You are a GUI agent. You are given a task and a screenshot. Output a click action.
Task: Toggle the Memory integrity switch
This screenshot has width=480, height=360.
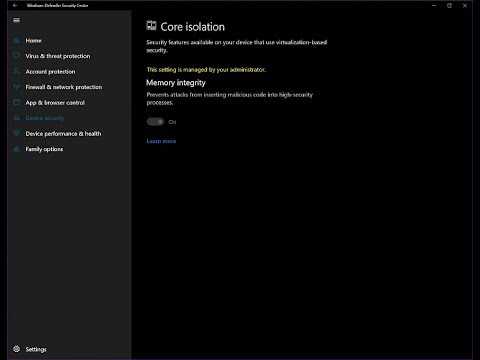[x=155, y=122]
